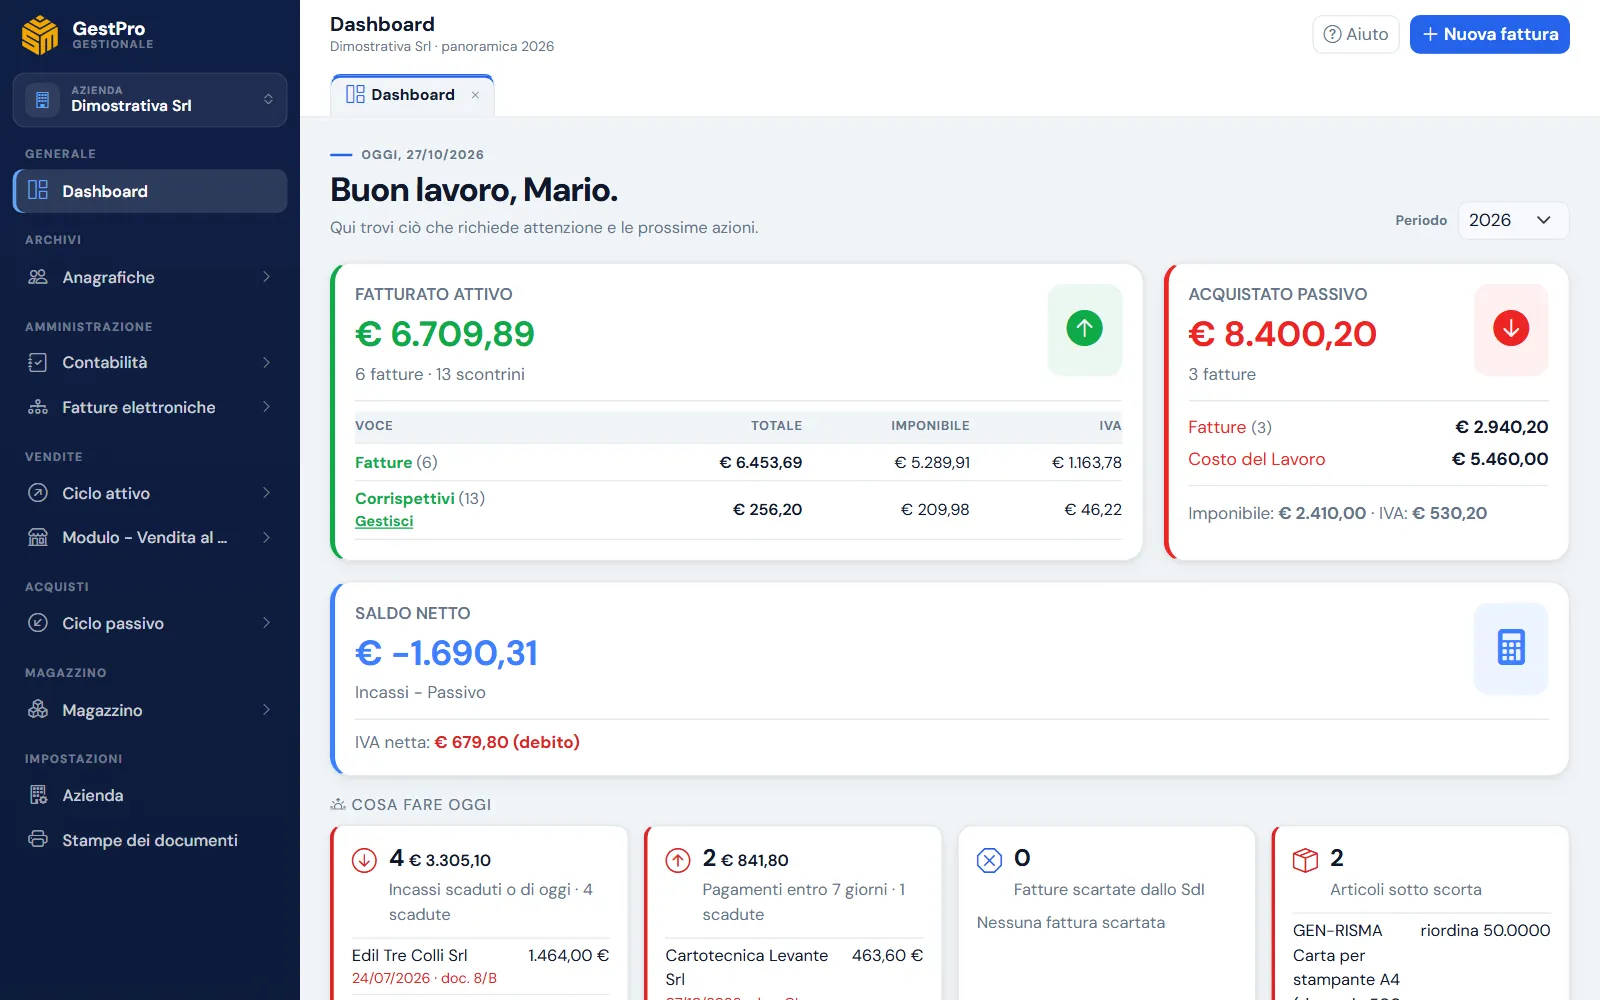Click the Modulo - Vendita al store icon
The width and height of the screenshot is (1600, 1000).
pos(38,537)
